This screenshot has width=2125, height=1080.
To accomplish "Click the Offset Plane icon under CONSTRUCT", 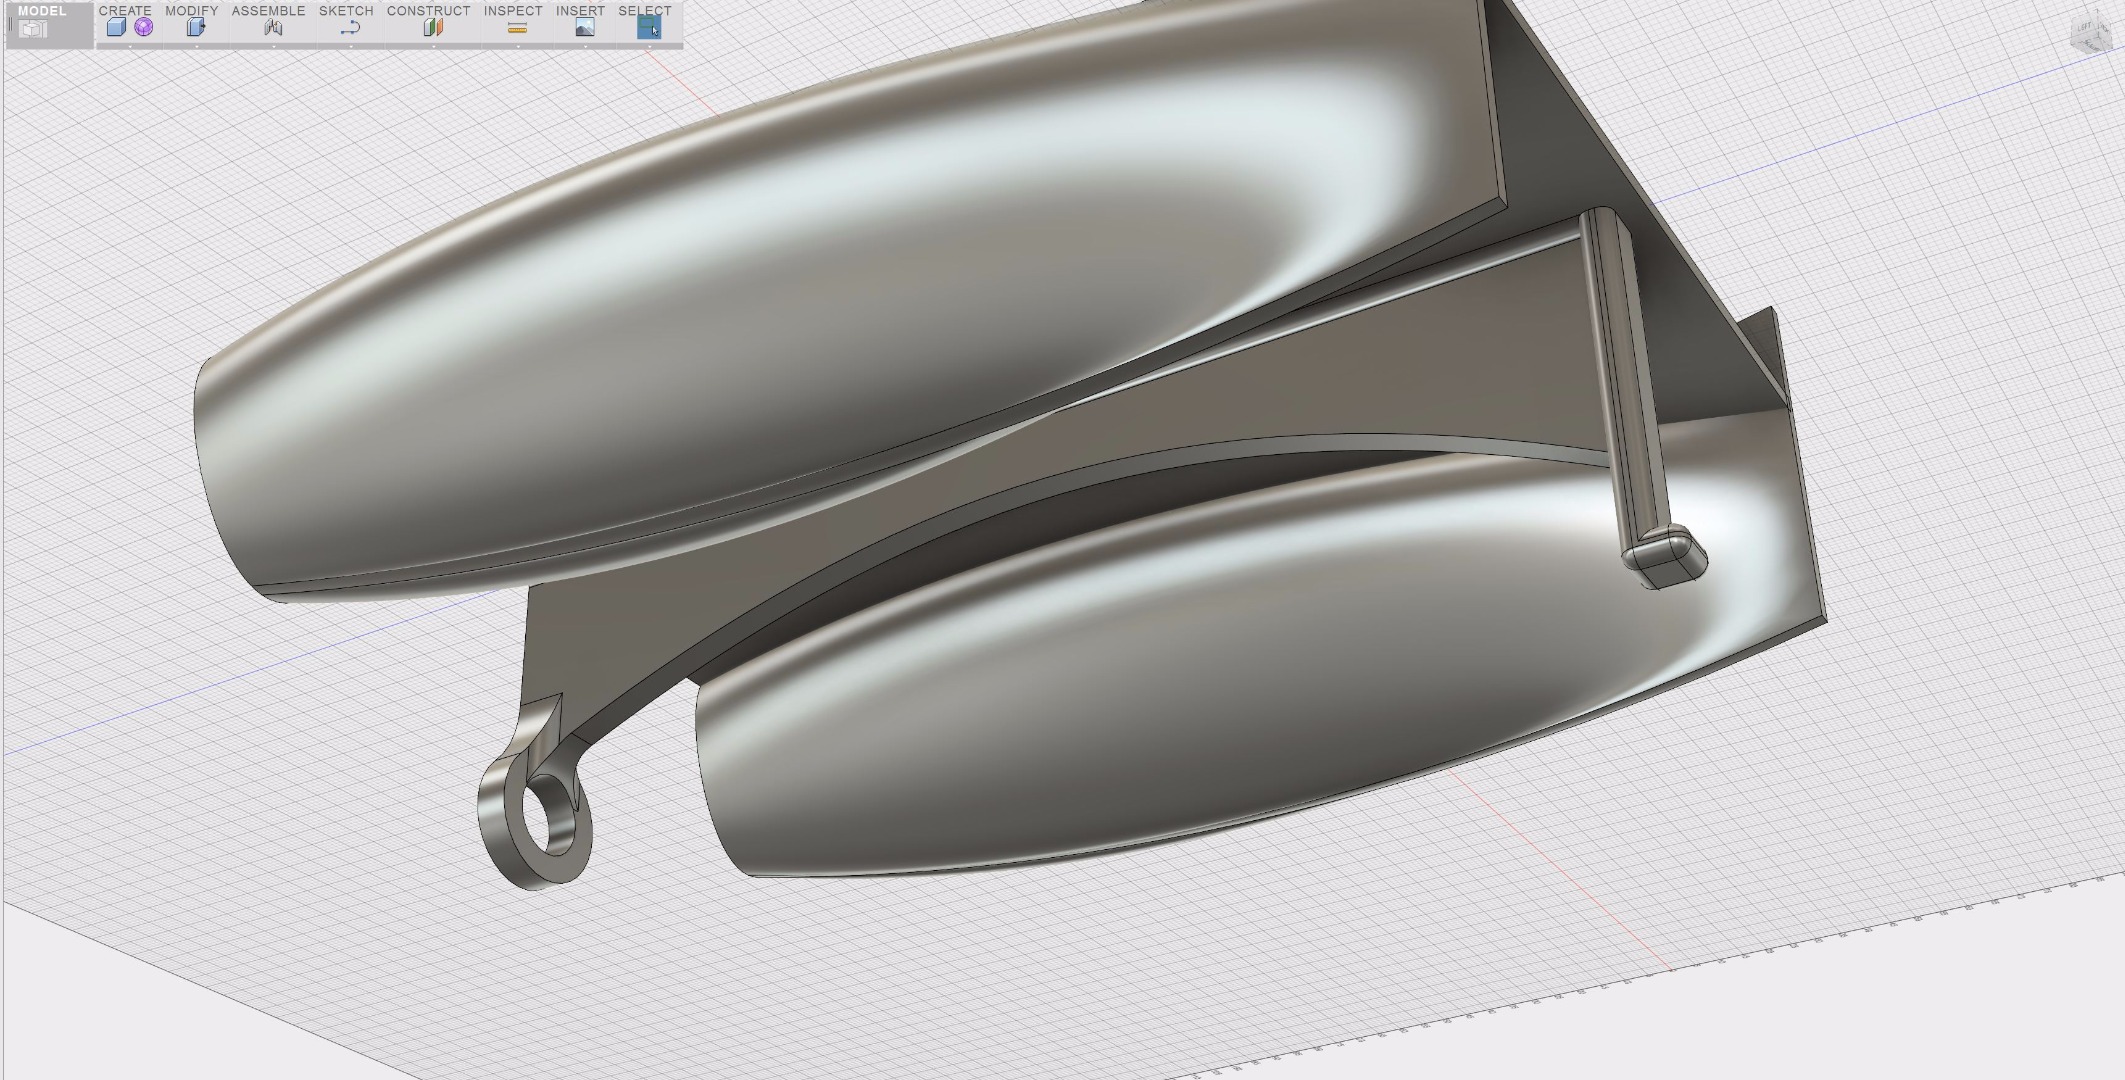I will pos(433,28).
